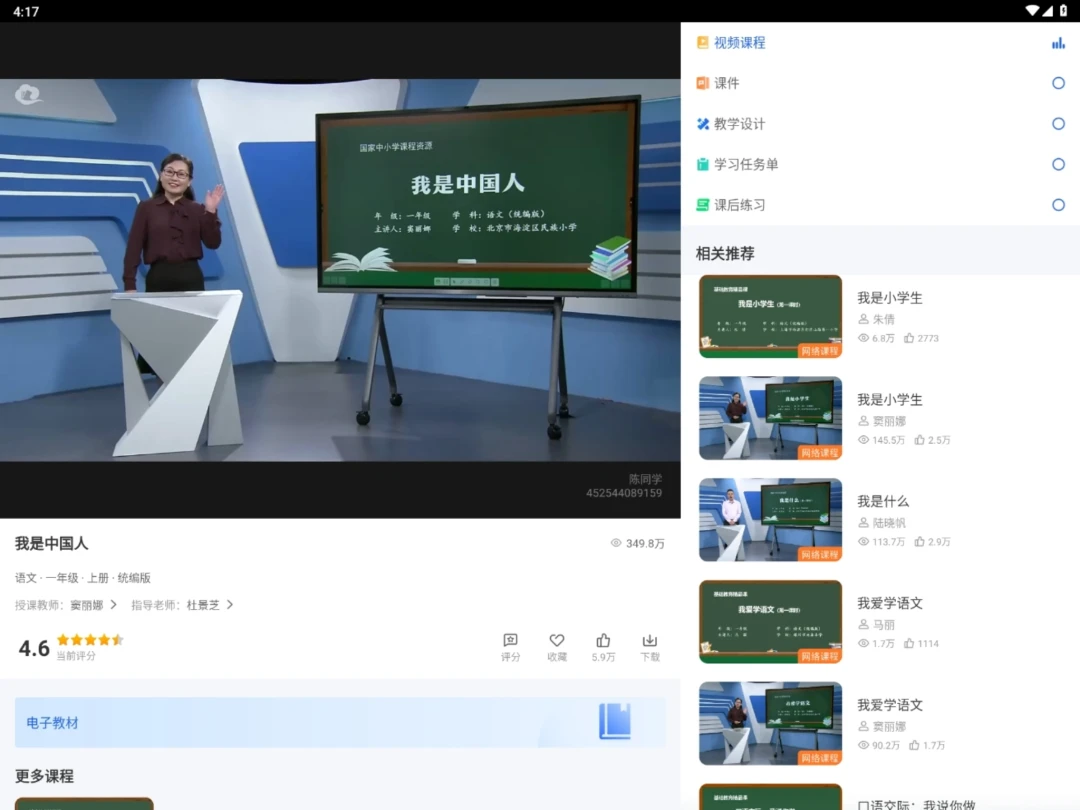1080x810 pixels.
Task: Open 我是小学生 thumbnail with 145.5万 views
Action: tap(770, 418)
